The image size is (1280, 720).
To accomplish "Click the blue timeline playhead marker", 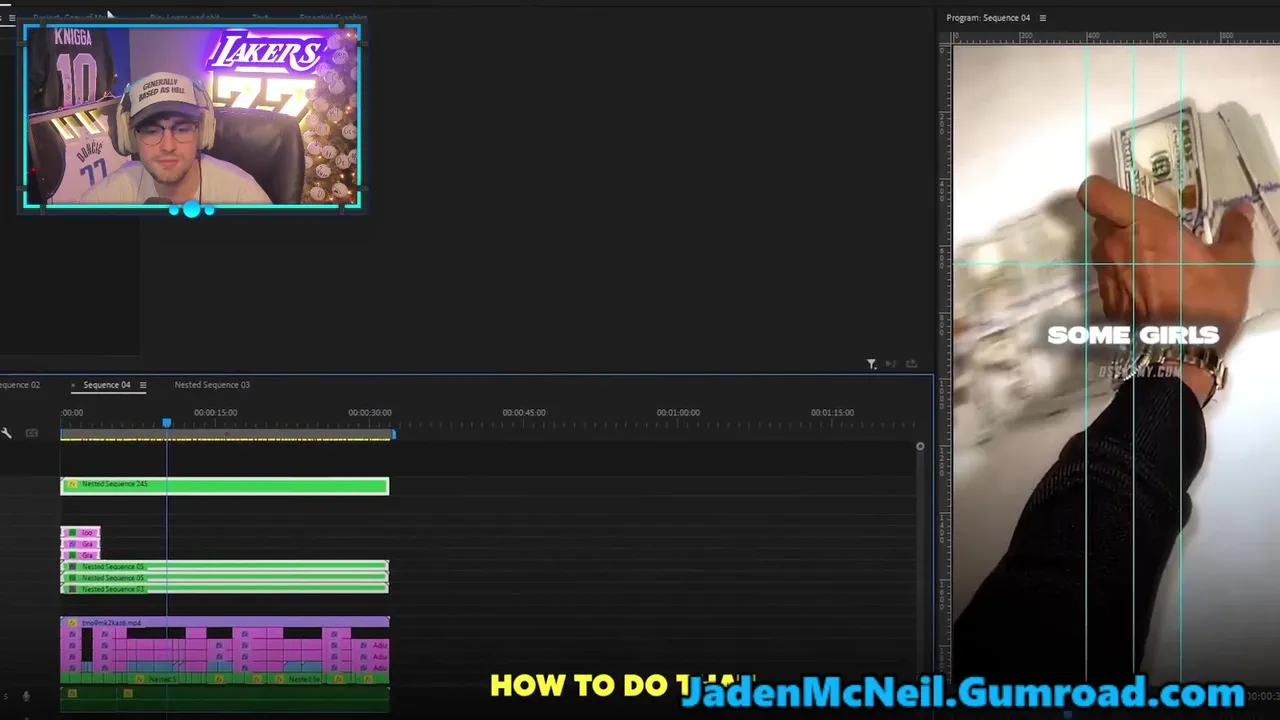I will [167, 424].
